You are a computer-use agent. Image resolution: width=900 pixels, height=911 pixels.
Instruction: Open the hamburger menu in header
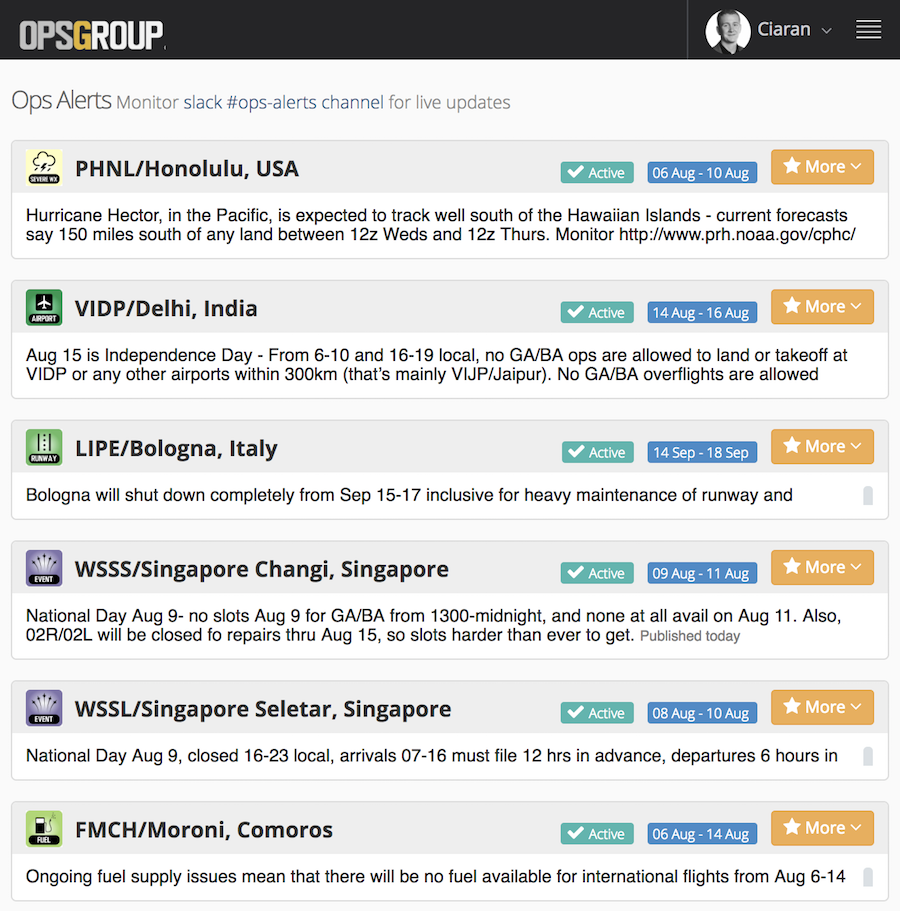(868, 30)
